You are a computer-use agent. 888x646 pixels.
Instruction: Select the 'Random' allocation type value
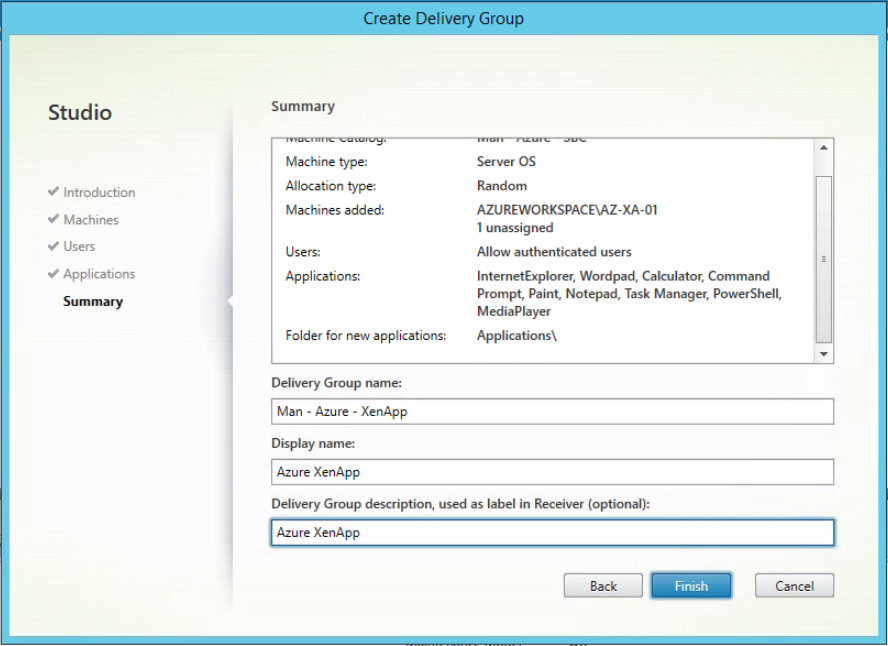pyautogui.click(x=502, y=186)
